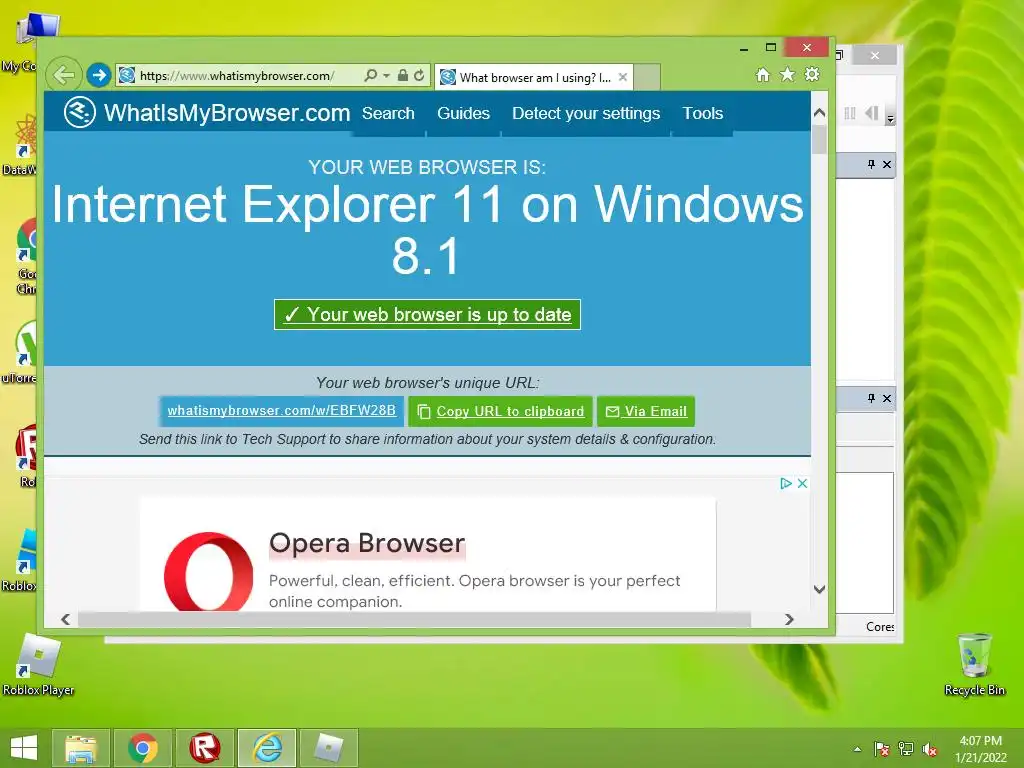Open the network tray icon

click(x=906, y=749)
